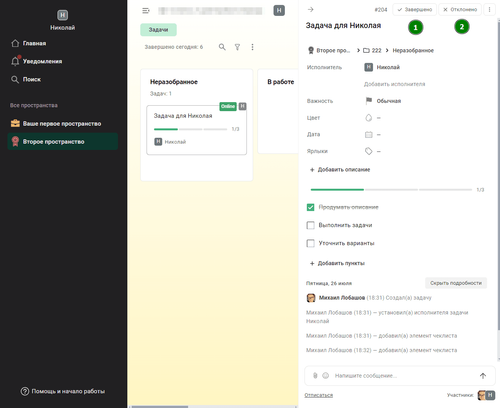
Task: Open task panel three-dot menu
Action: (x=489, y=10)
